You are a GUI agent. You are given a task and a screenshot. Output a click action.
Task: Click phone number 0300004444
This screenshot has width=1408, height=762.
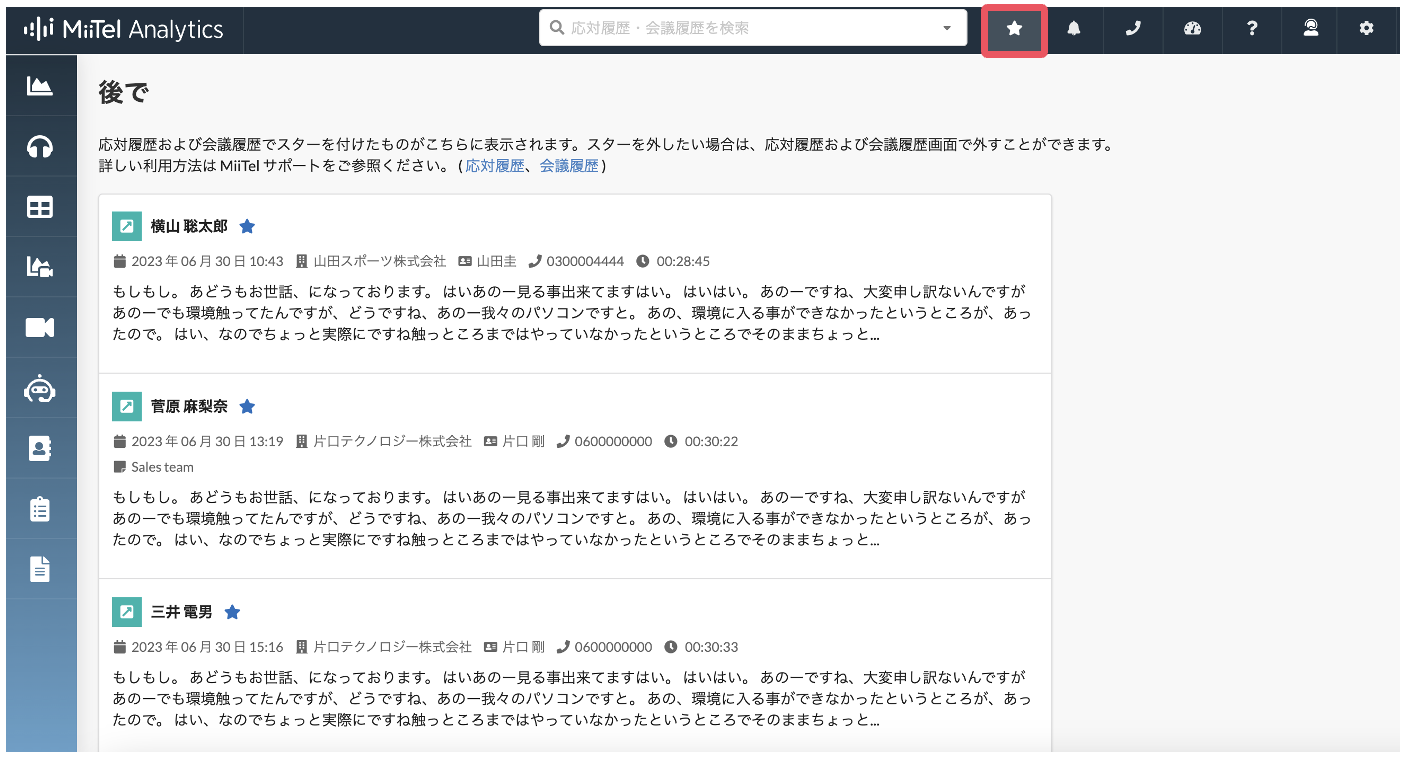pos(585,261)
